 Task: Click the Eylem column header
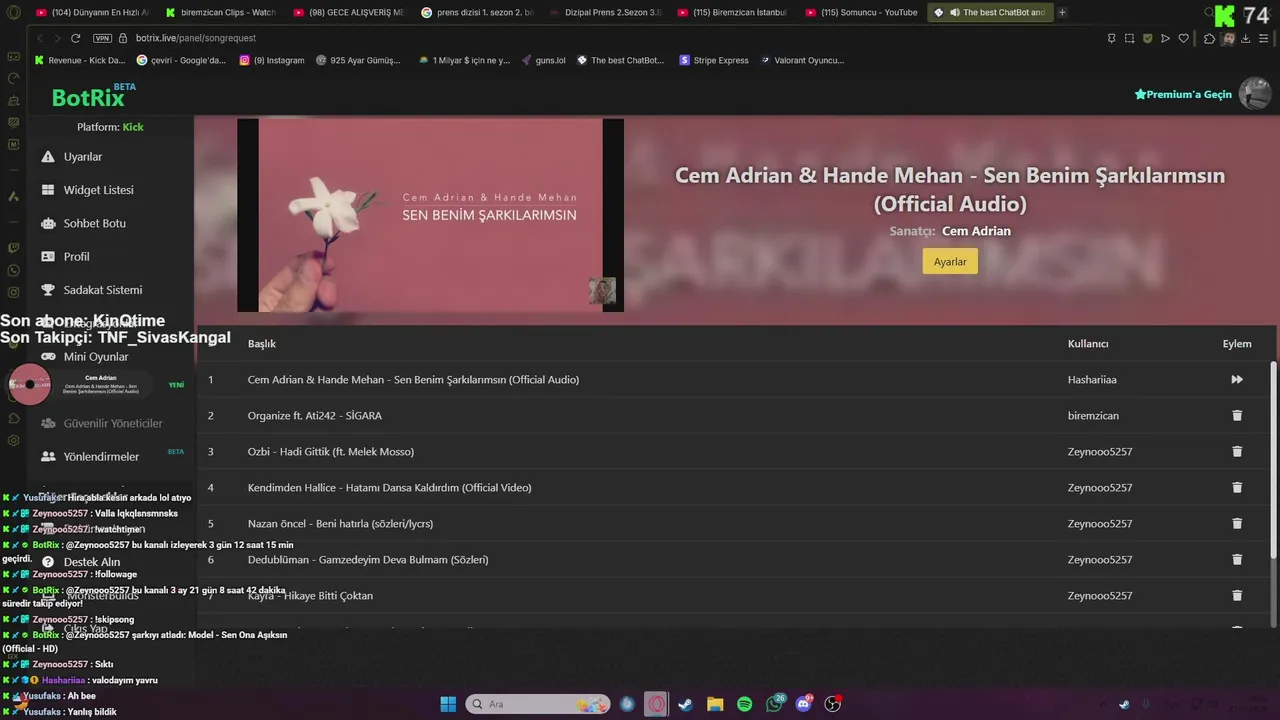pyautogui.click(x=1237, y=344)
